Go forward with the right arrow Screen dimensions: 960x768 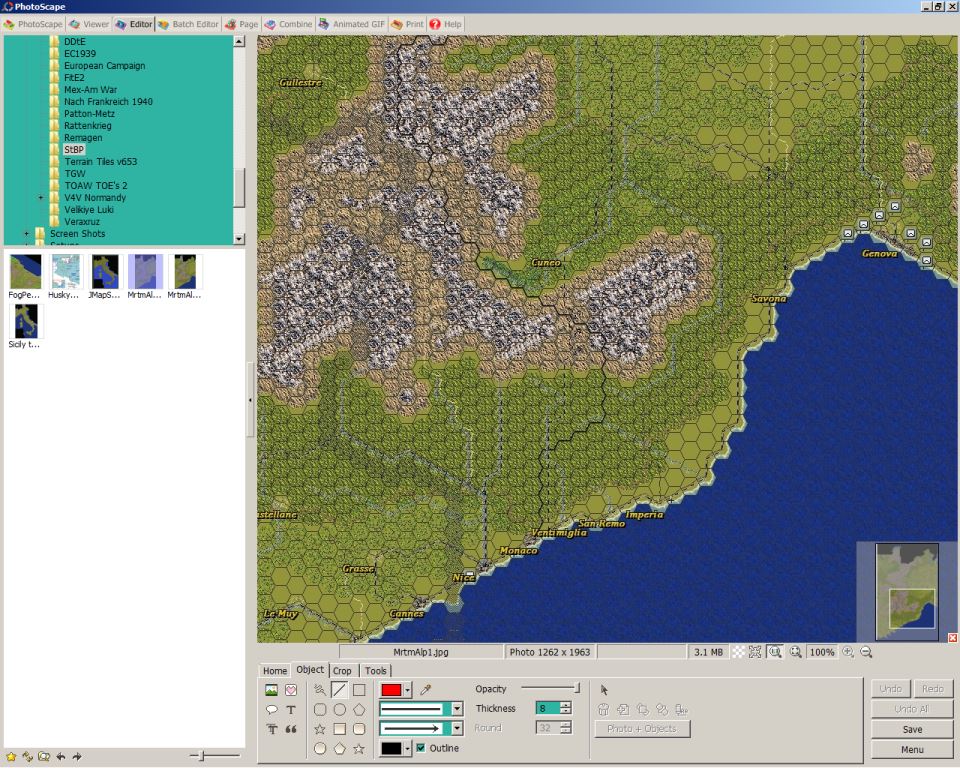click(x=77, y=756)
